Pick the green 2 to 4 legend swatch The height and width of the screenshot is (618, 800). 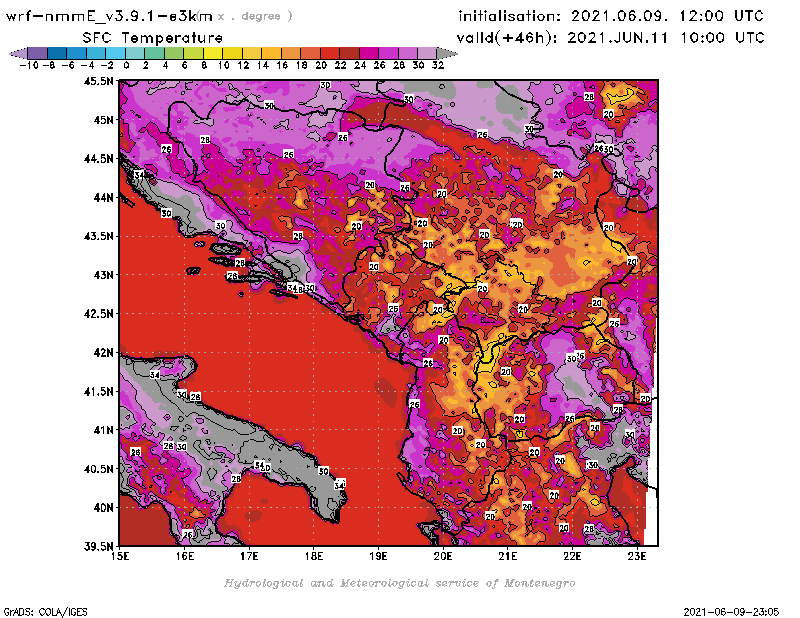tap(155, 53)
